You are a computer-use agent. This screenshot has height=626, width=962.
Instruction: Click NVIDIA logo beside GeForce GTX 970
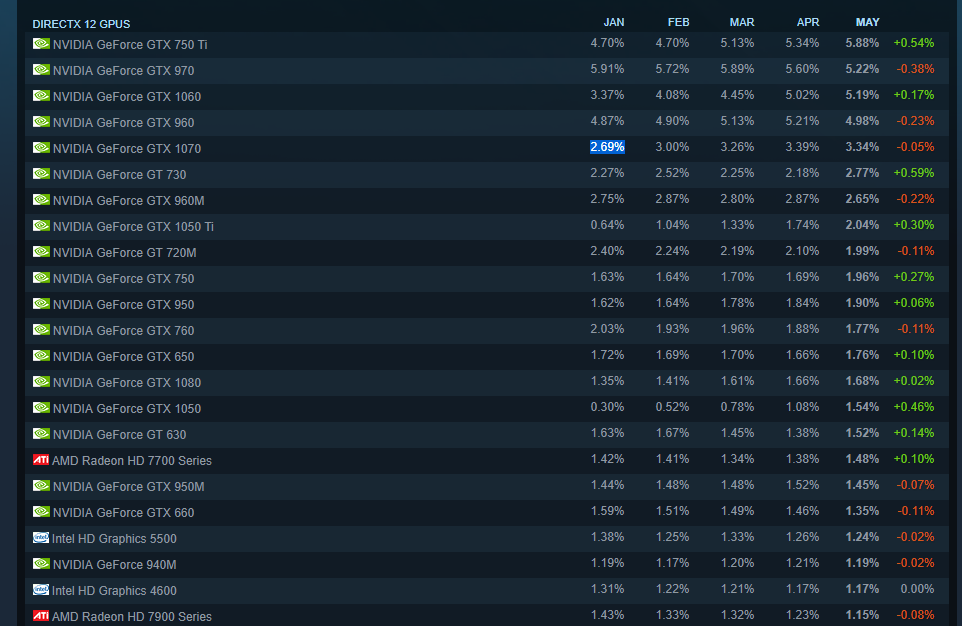(x=41, y=70)
